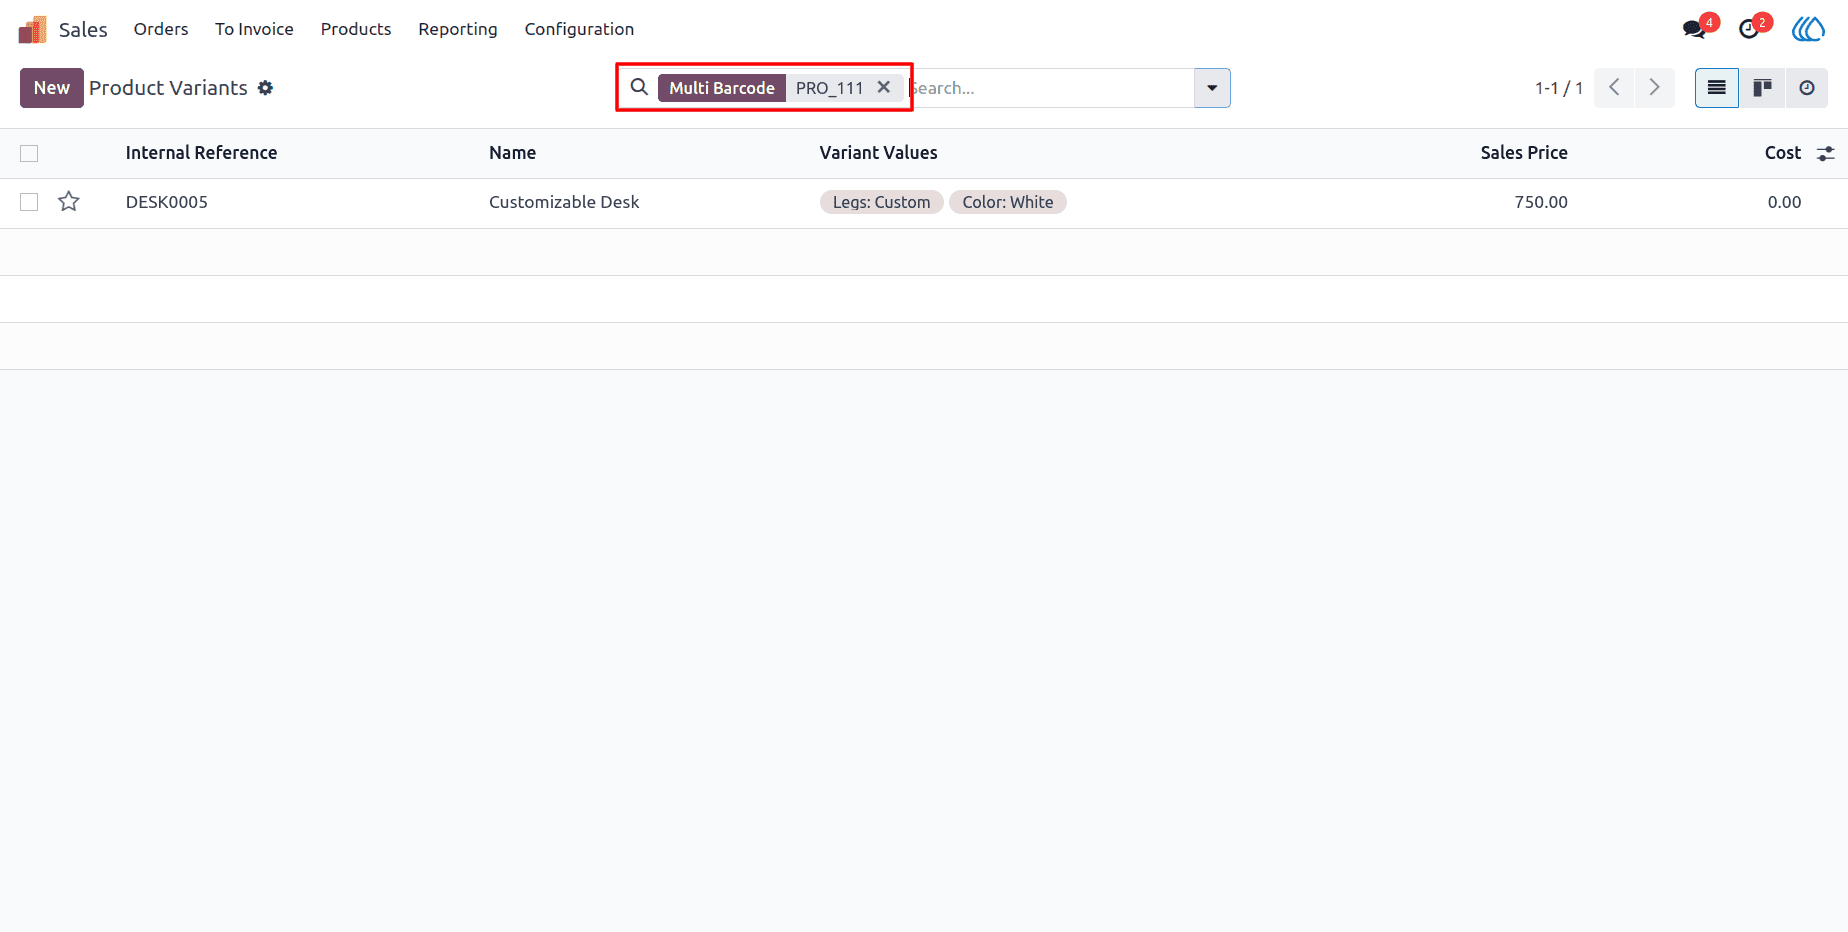Click Variant Values column header
Image resolution: width=1848 pixels, height=932 pixels.
878,153
